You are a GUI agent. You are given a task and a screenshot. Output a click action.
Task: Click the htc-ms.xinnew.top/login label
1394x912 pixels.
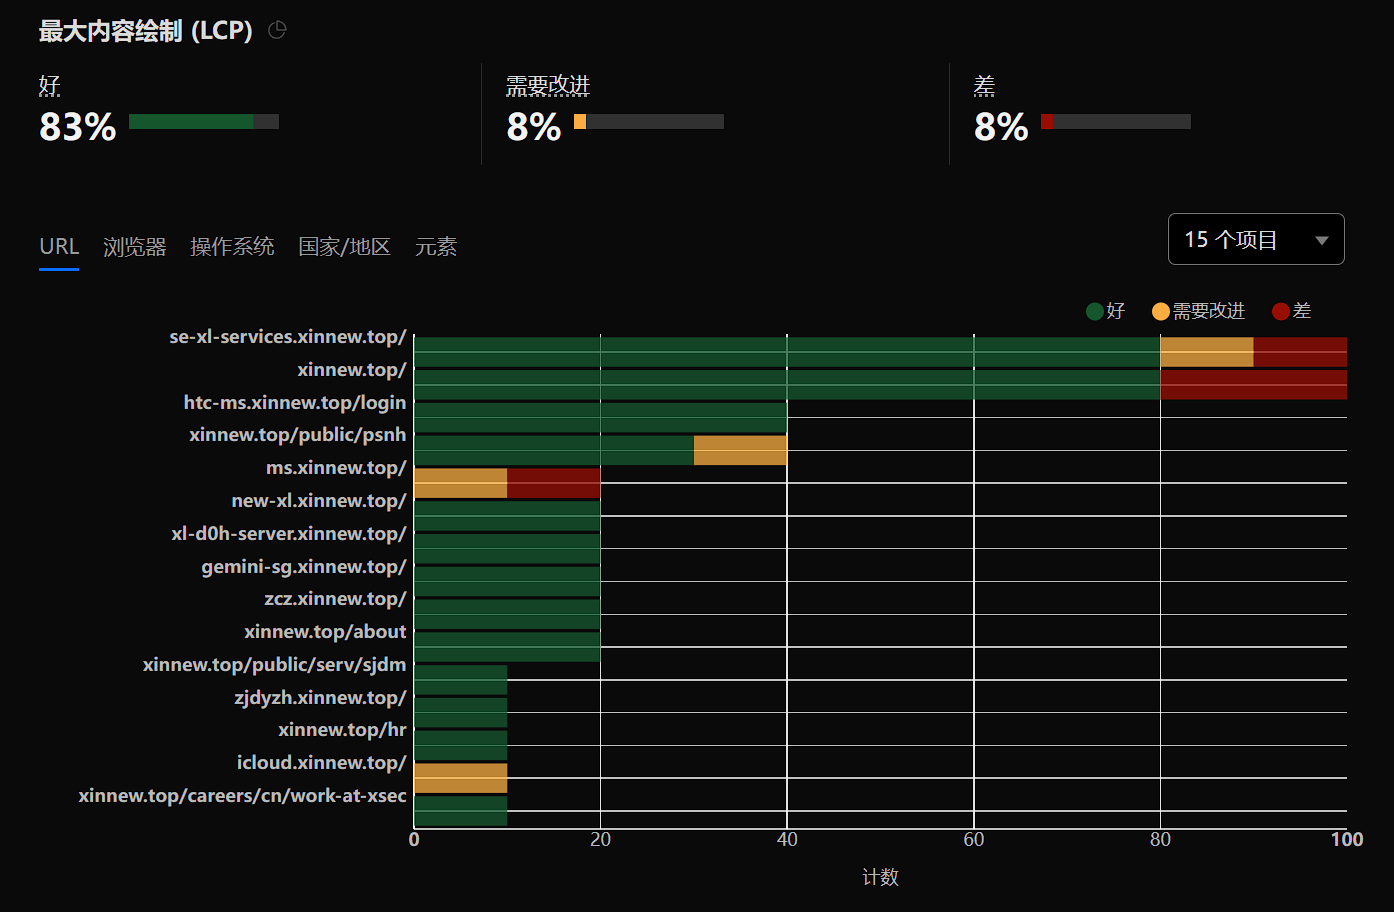295,402
